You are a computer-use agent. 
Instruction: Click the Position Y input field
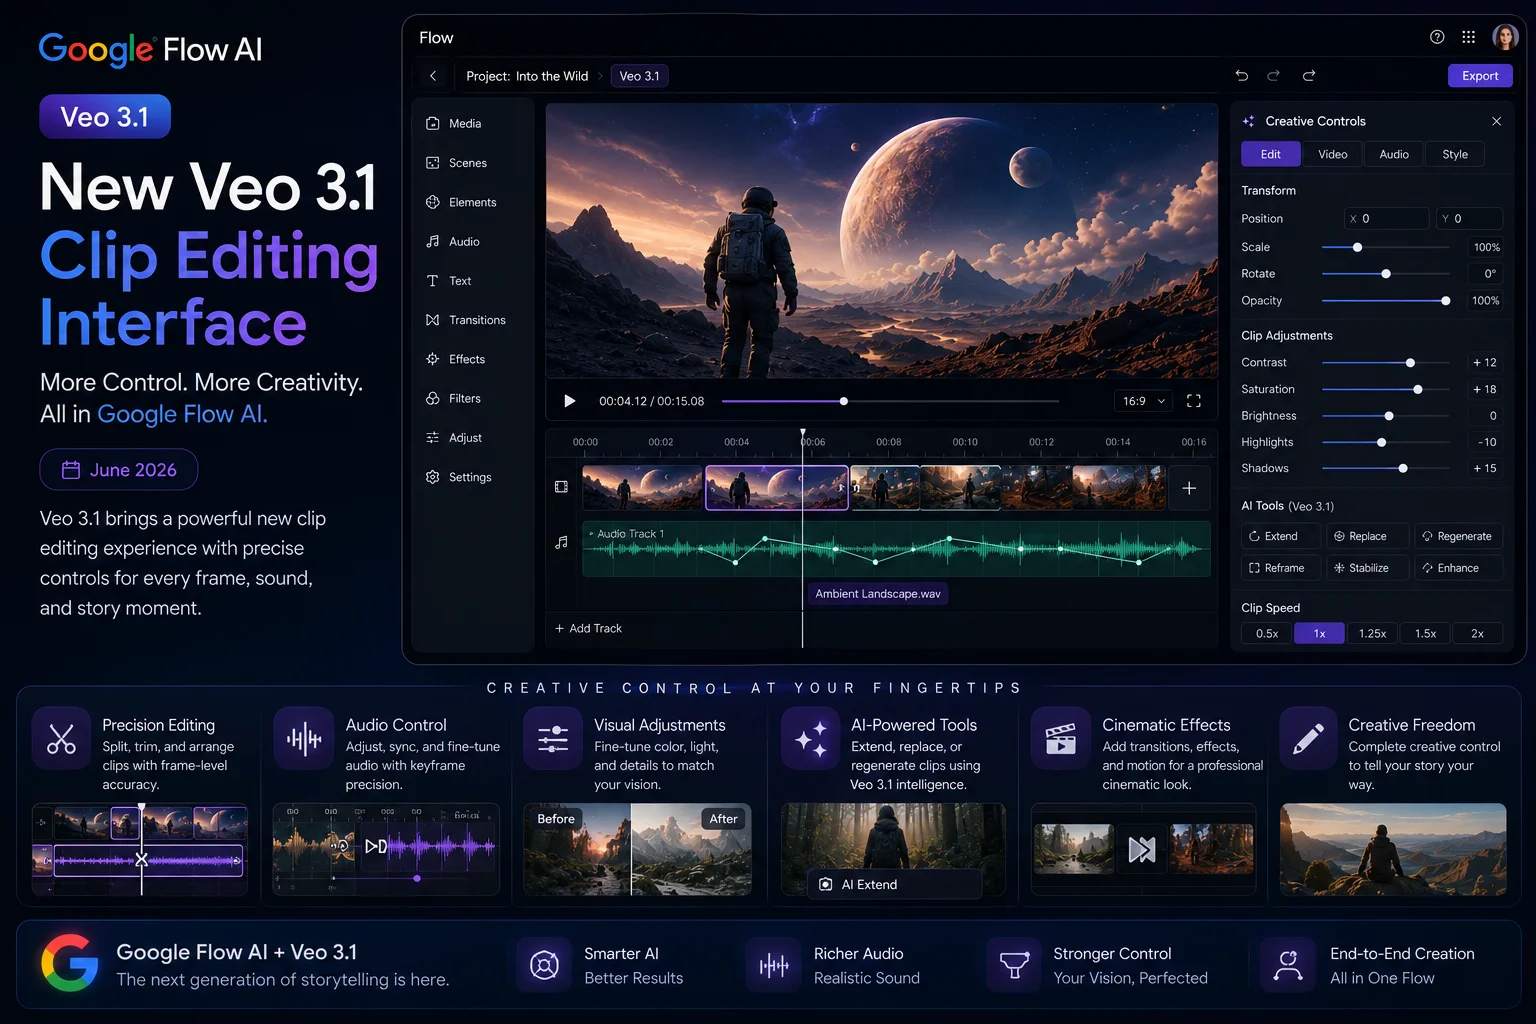(1469, 218)
